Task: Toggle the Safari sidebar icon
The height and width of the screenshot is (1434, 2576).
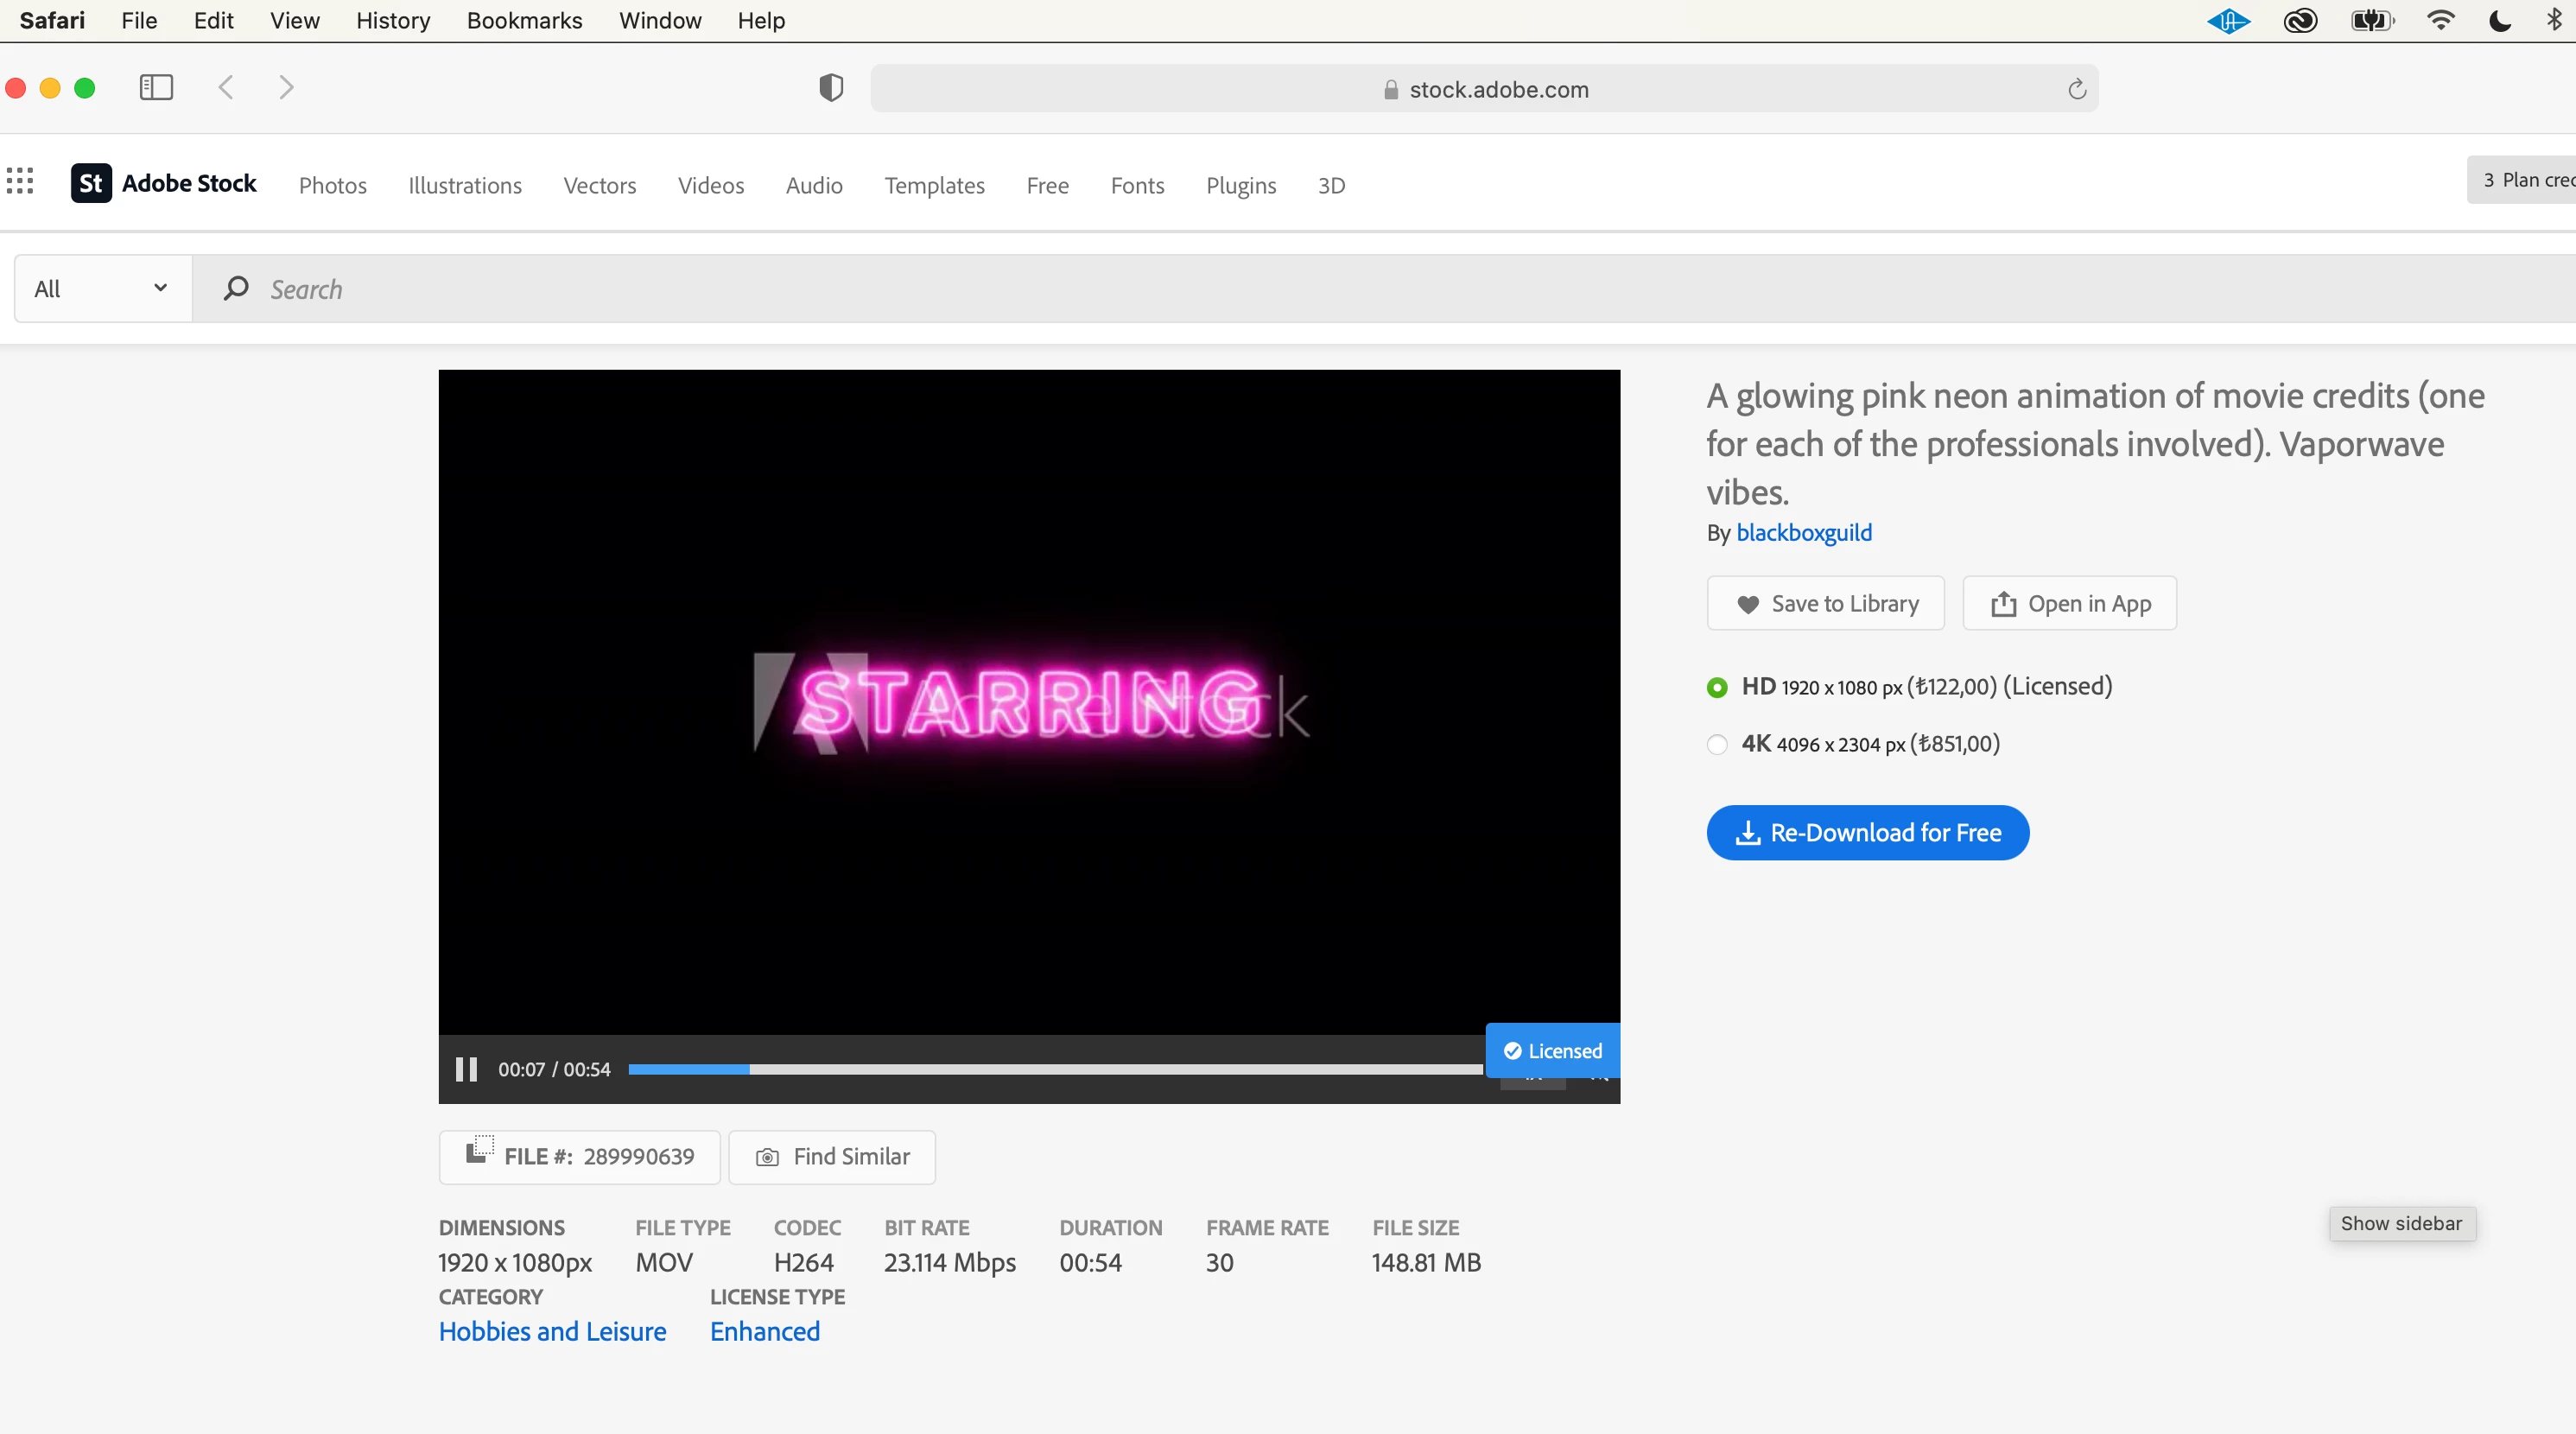Action: 156,88
